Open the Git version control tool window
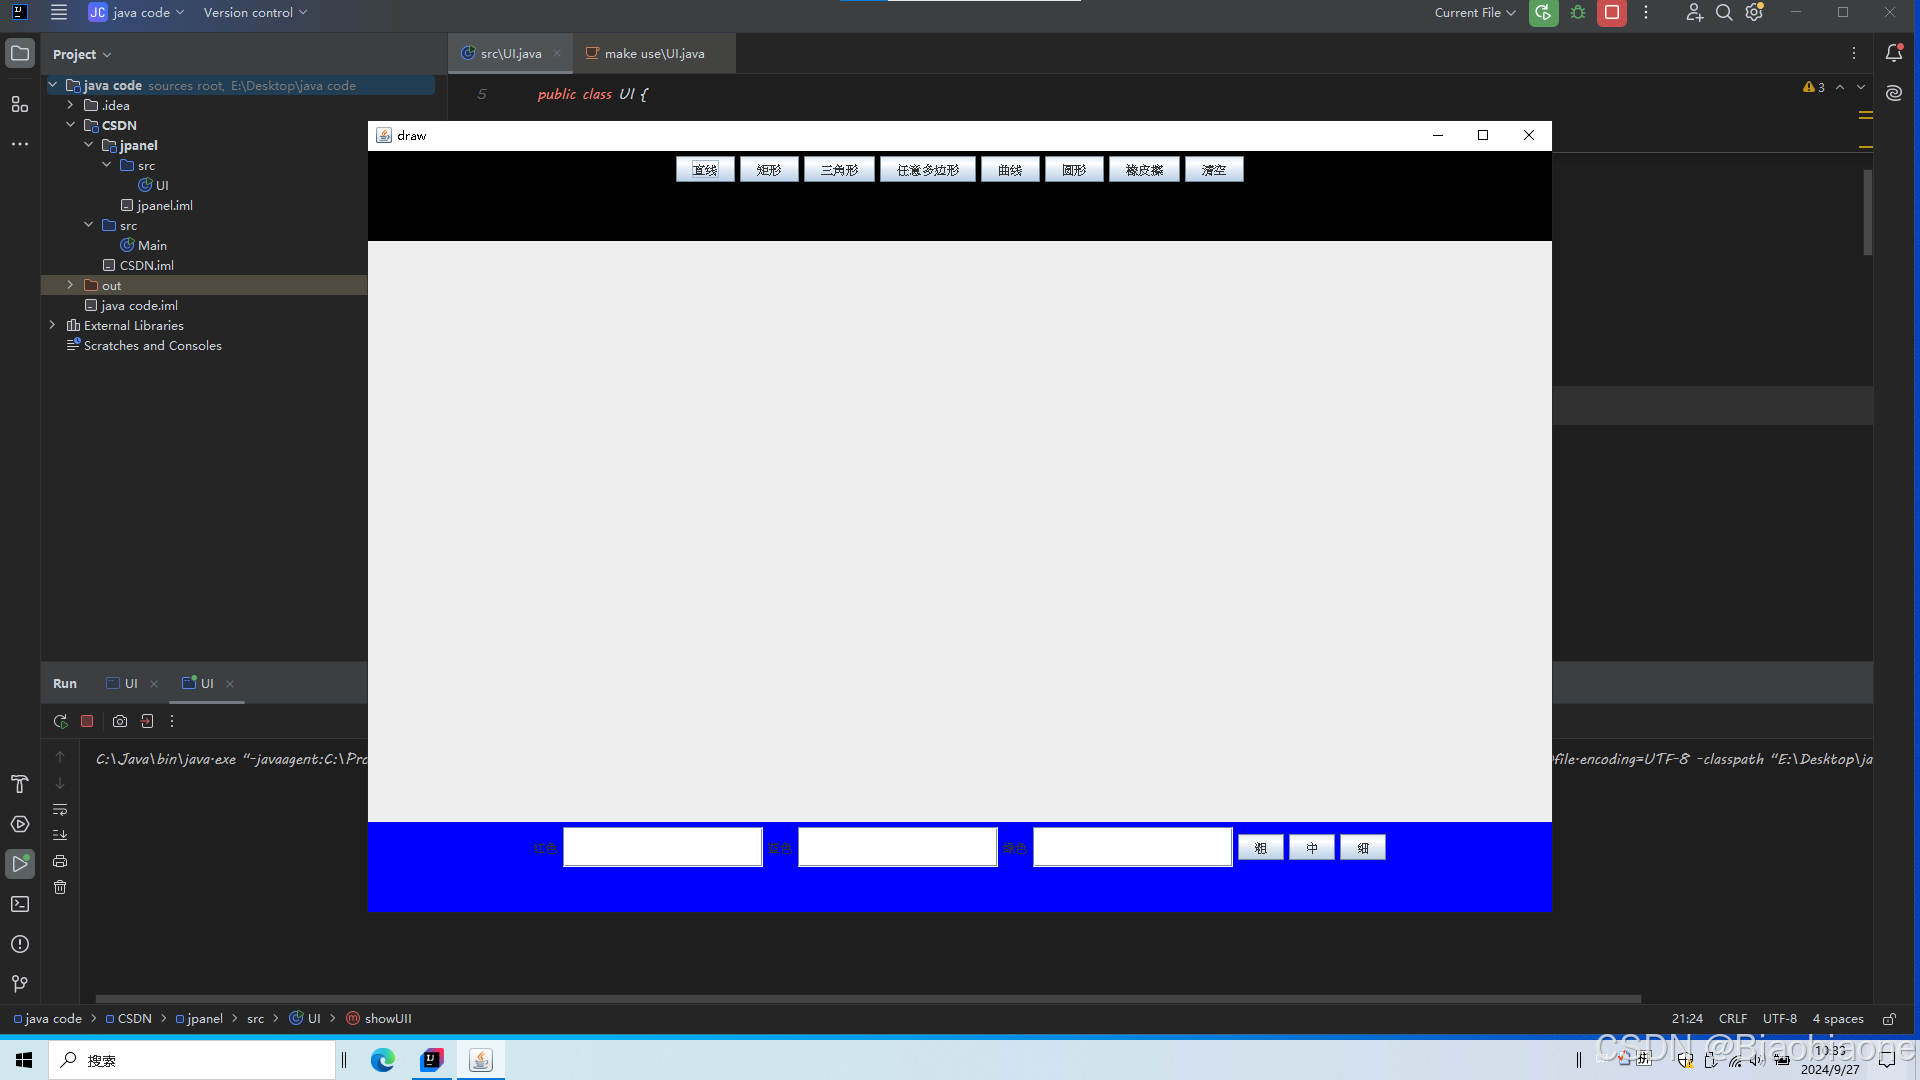This screenshot has width=1920, height=1080. (x=19, y=984)
